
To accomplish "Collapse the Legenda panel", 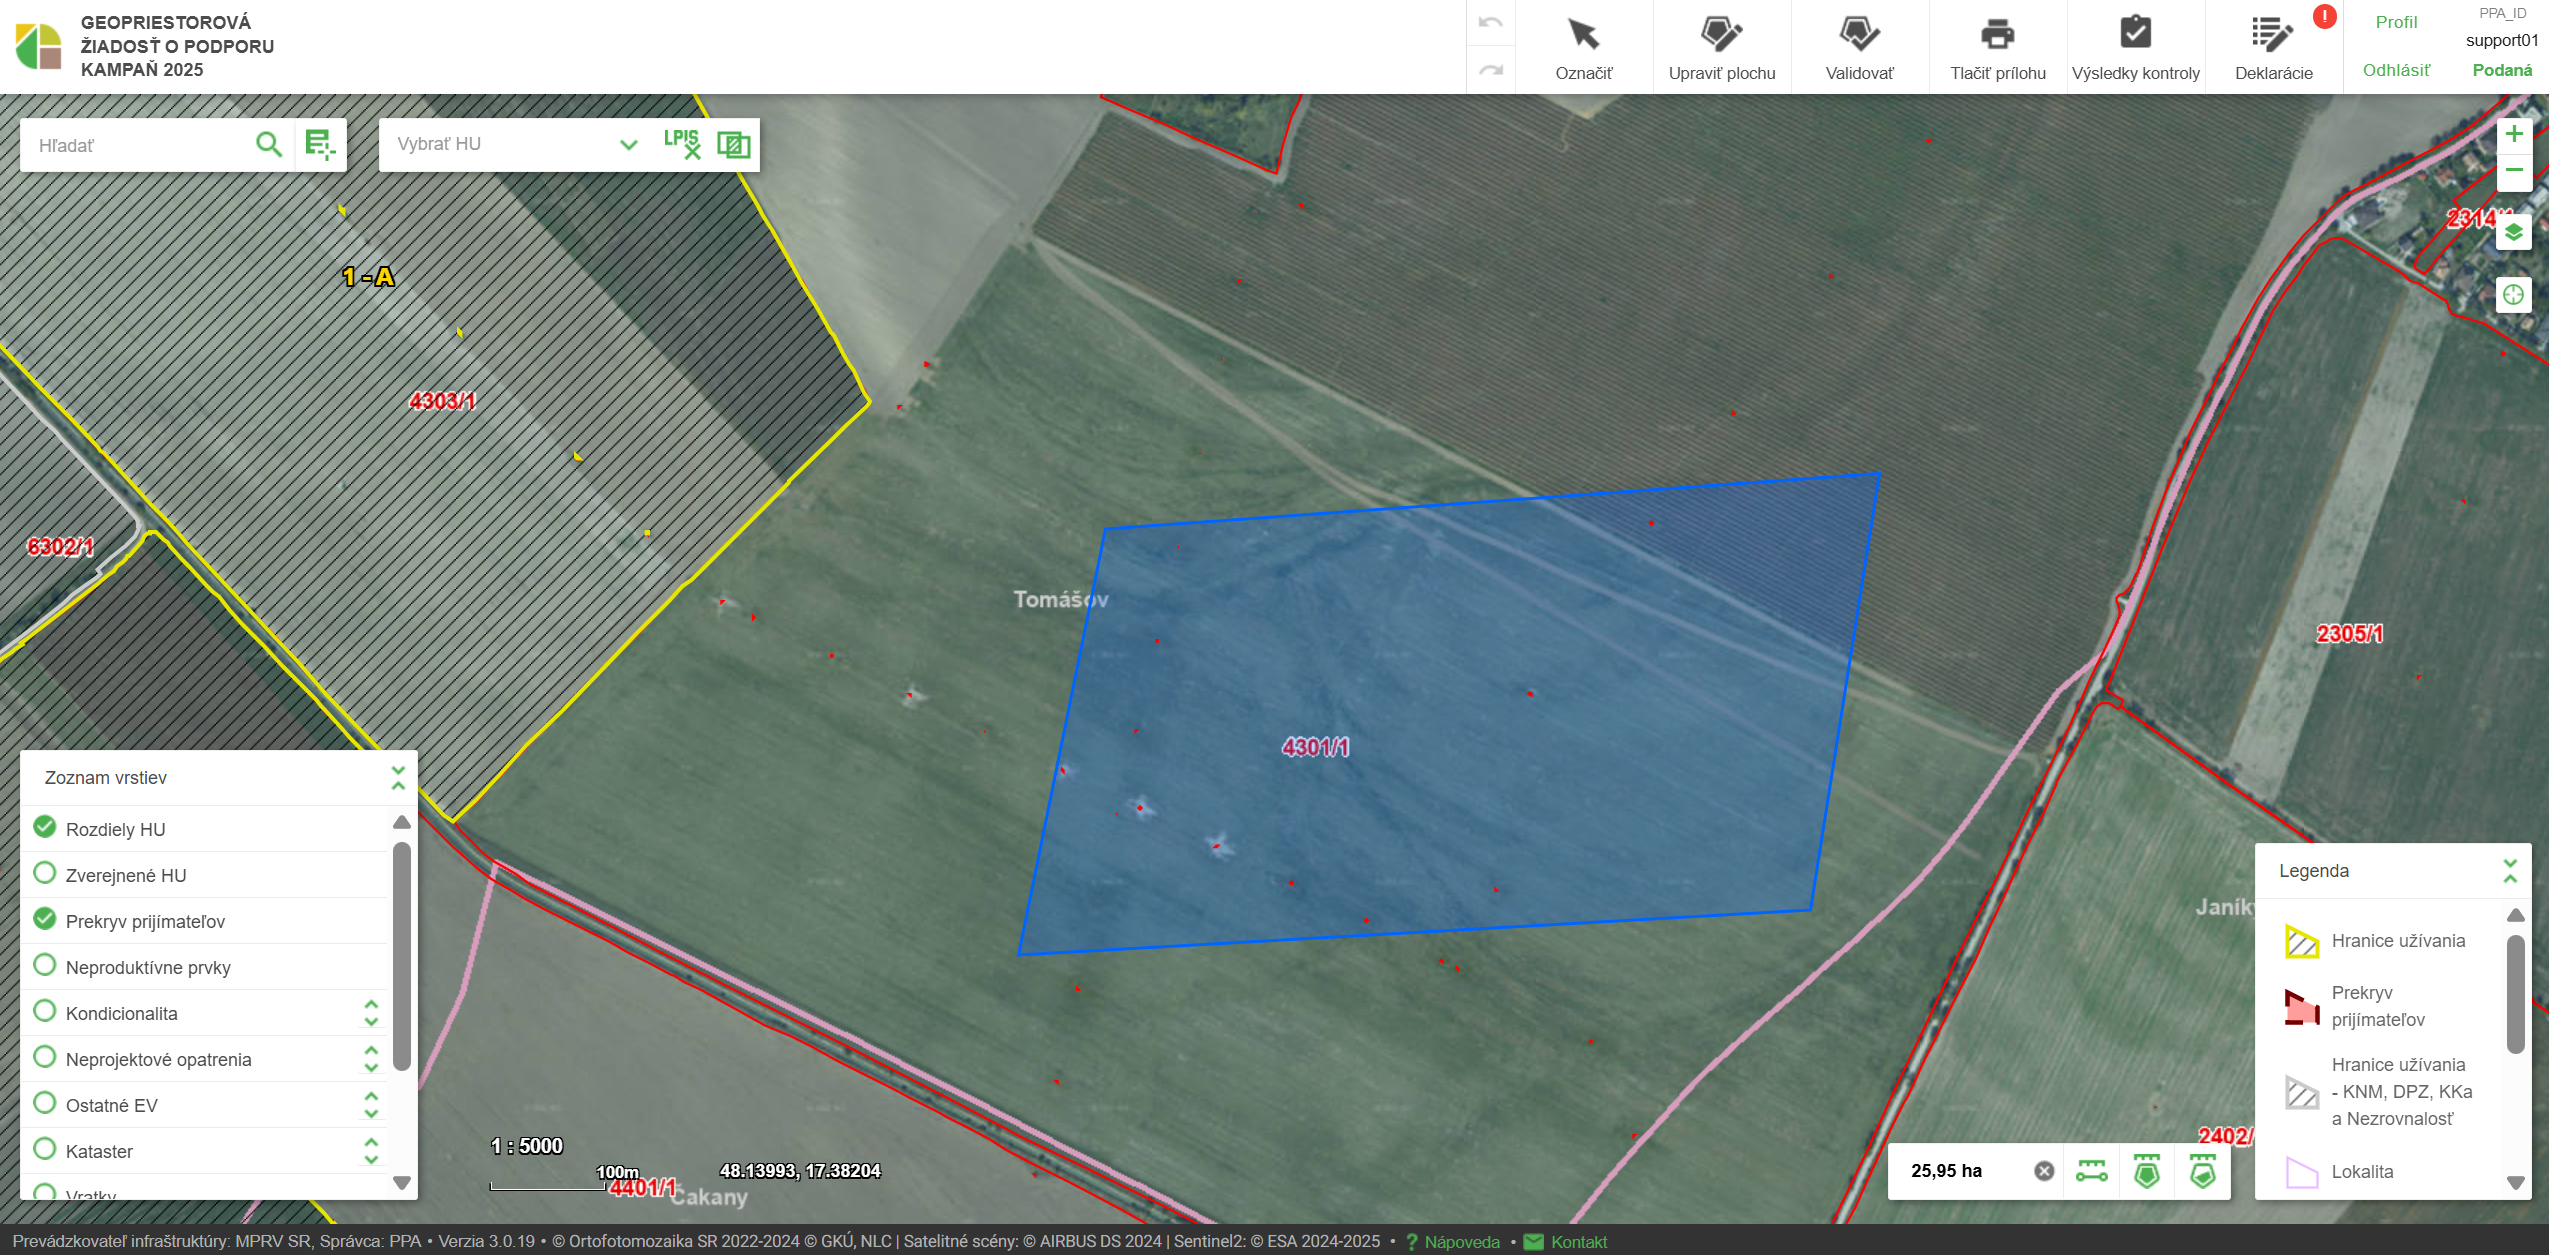I will point(2510,871).
